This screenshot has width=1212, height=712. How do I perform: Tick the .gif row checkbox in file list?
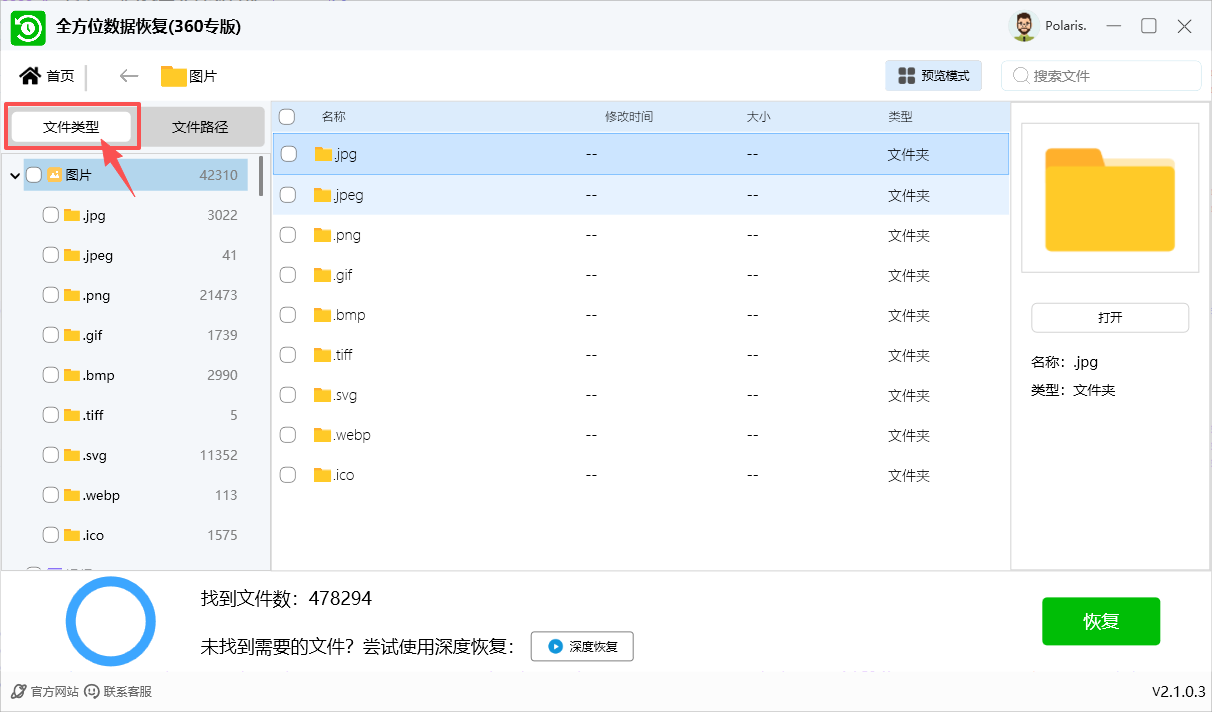pyautogui.click(x=288, y=275)
